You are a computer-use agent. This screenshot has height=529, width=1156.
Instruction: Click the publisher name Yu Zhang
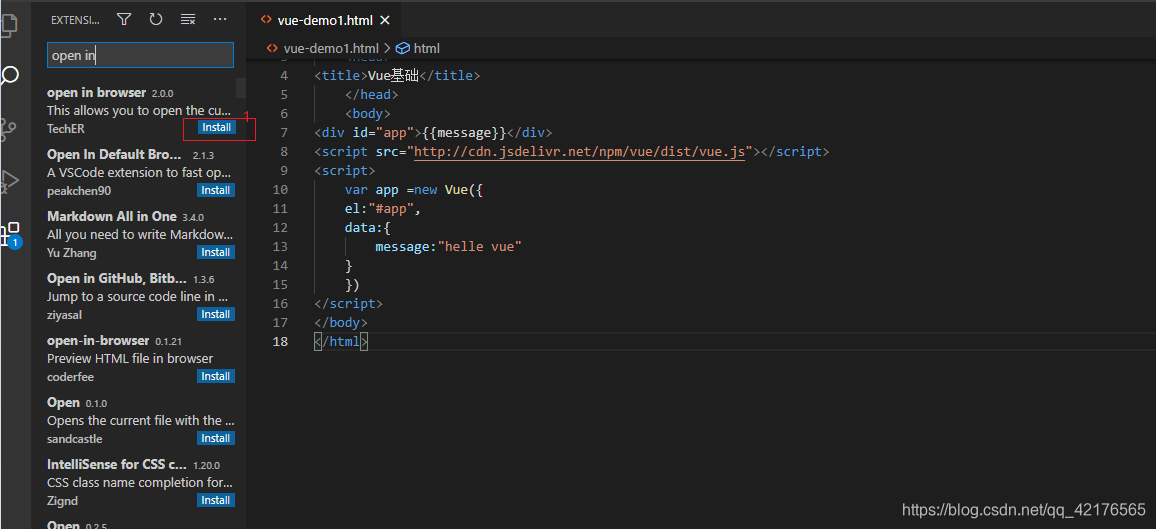pos(72,253)
